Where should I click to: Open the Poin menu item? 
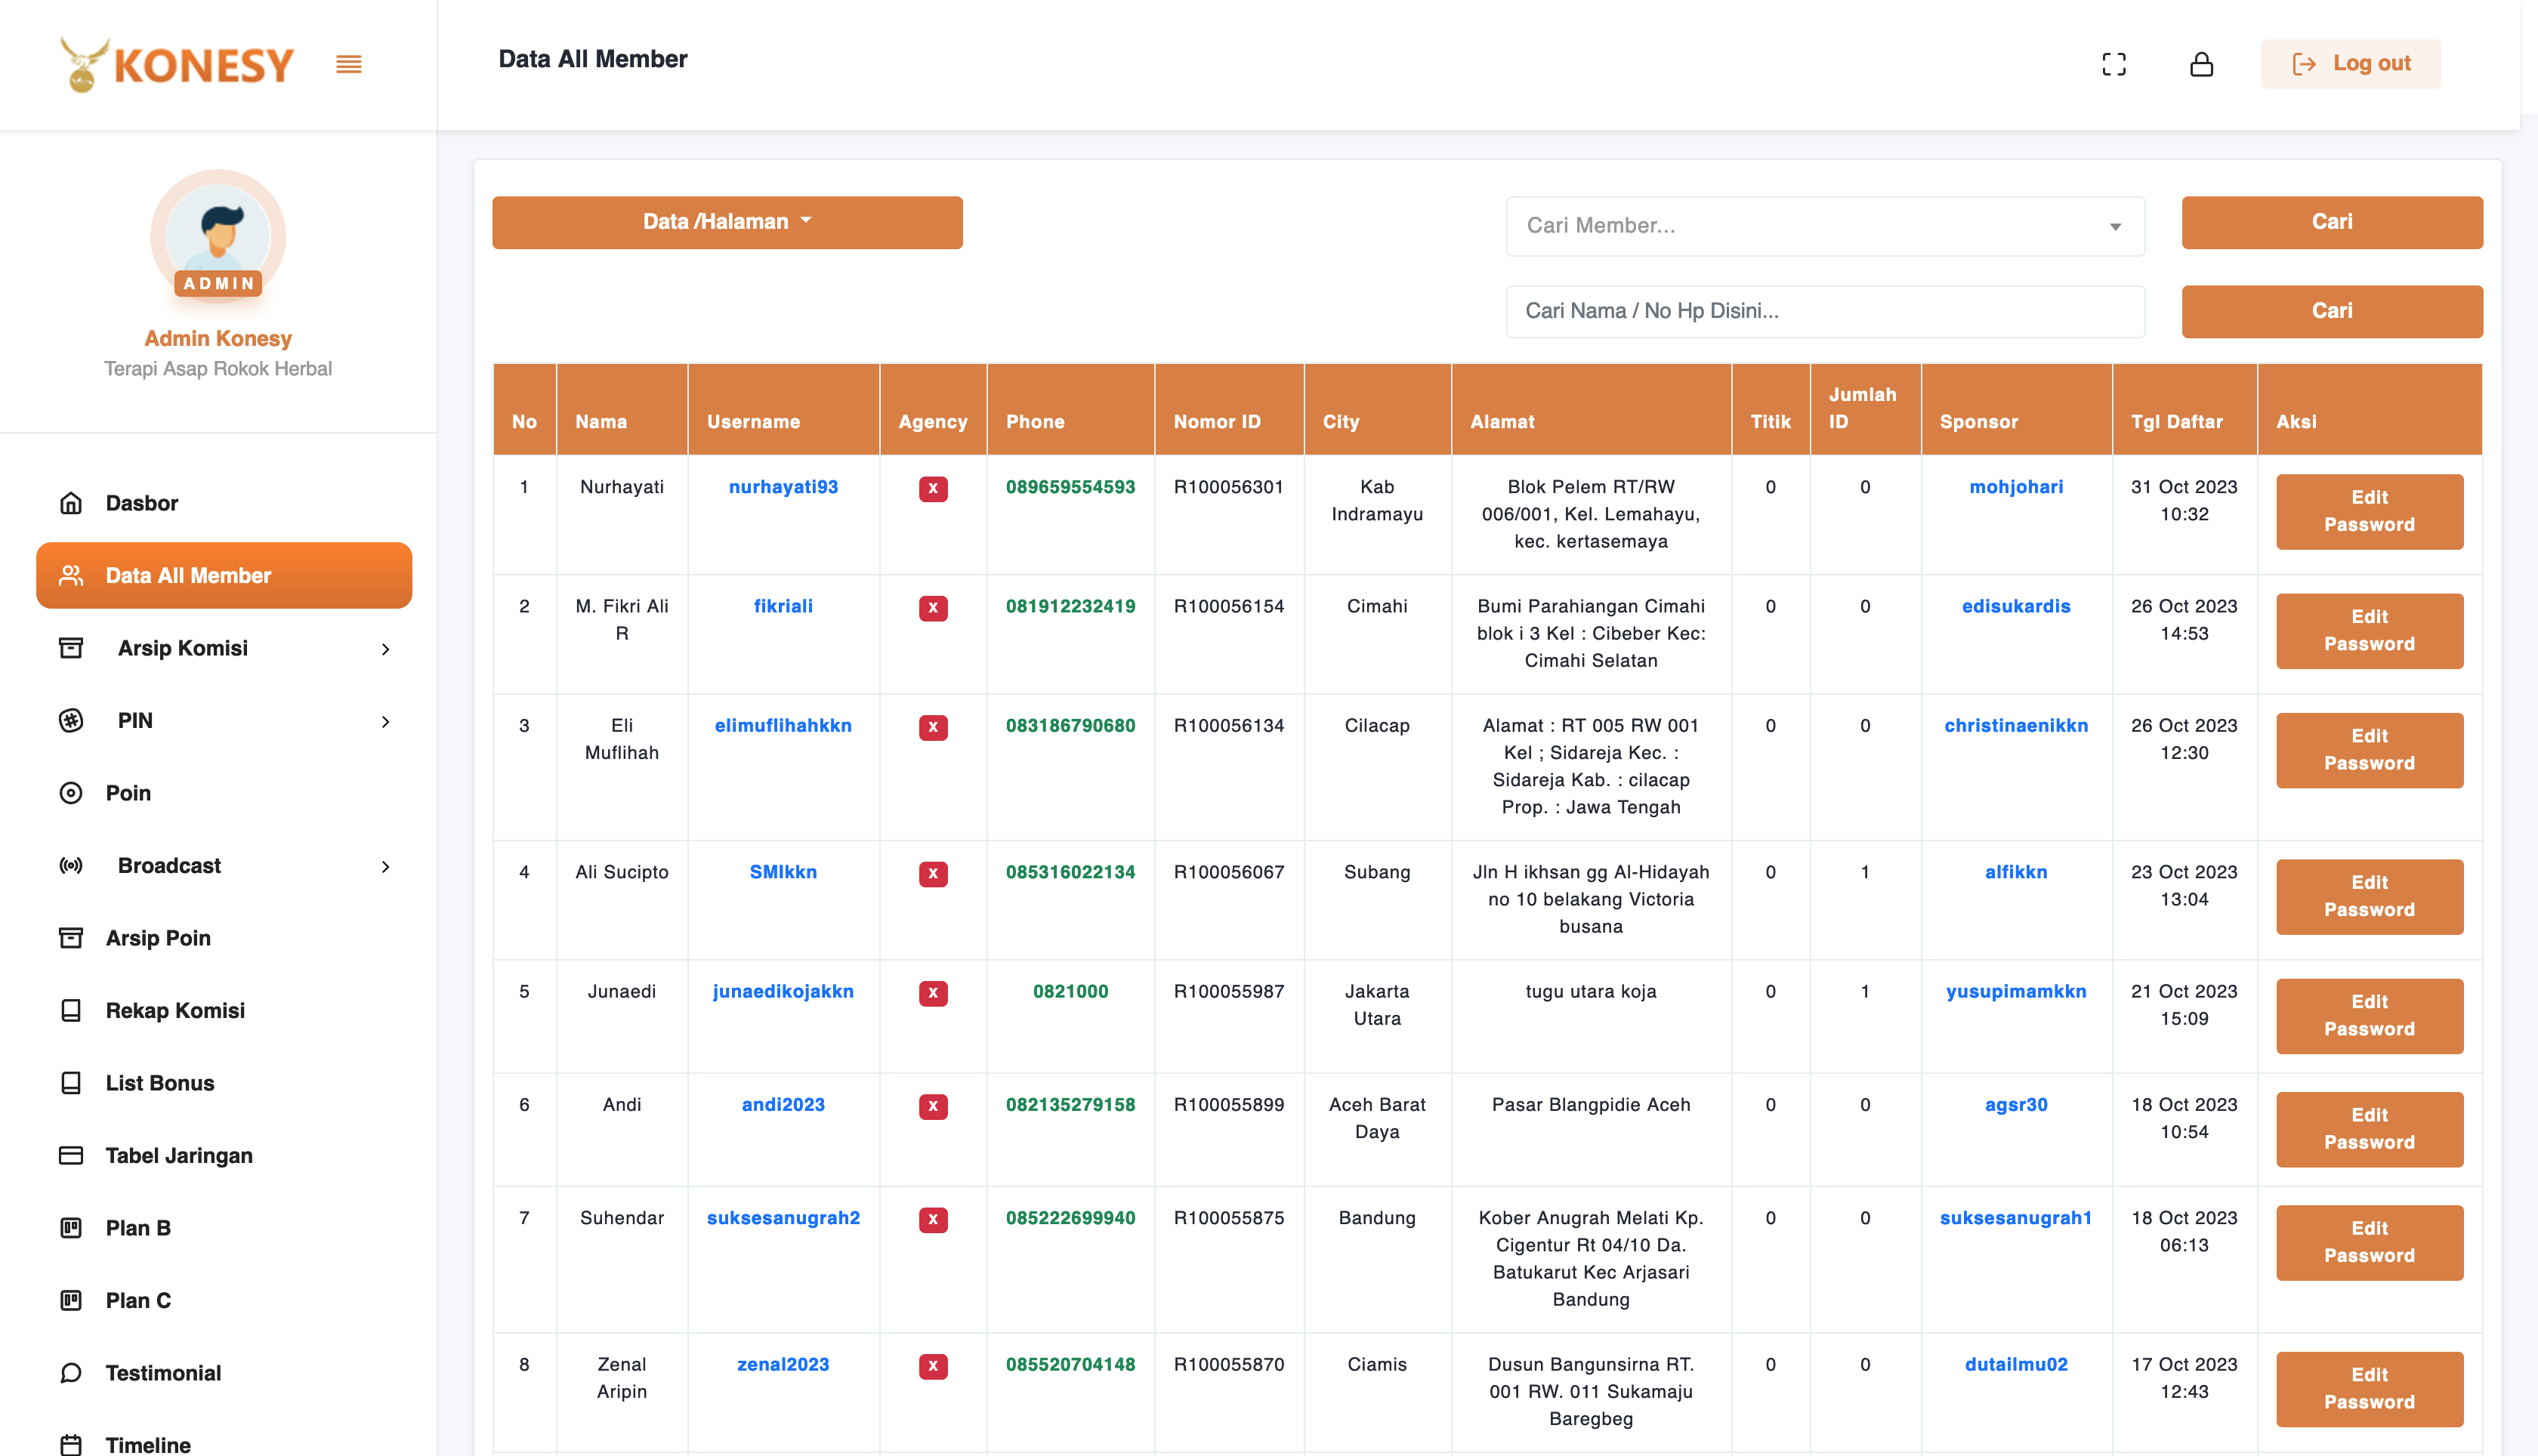pyautogui.click(x=224, y=793)
